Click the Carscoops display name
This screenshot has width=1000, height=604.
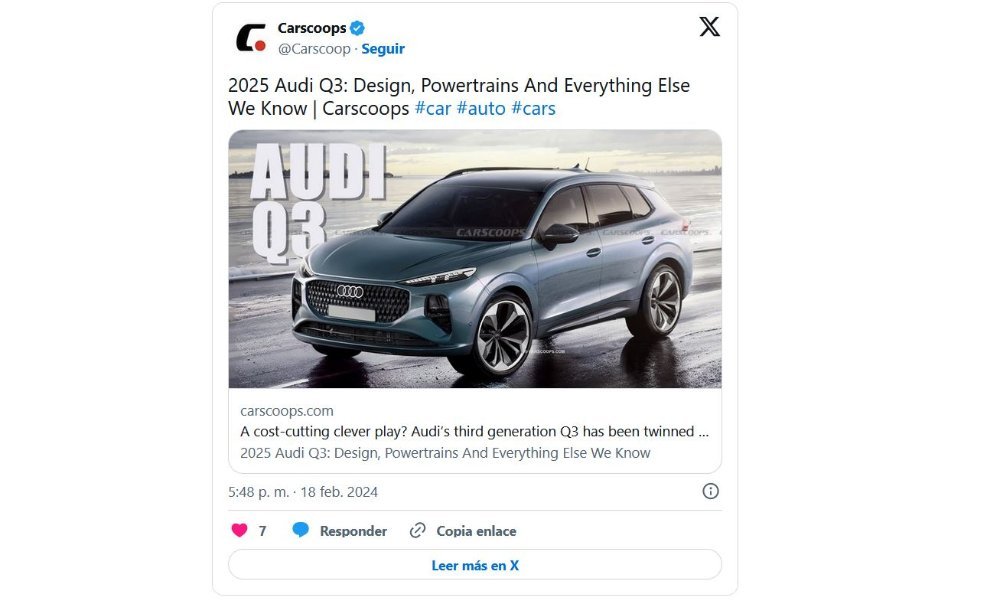[x=312, y=28]
